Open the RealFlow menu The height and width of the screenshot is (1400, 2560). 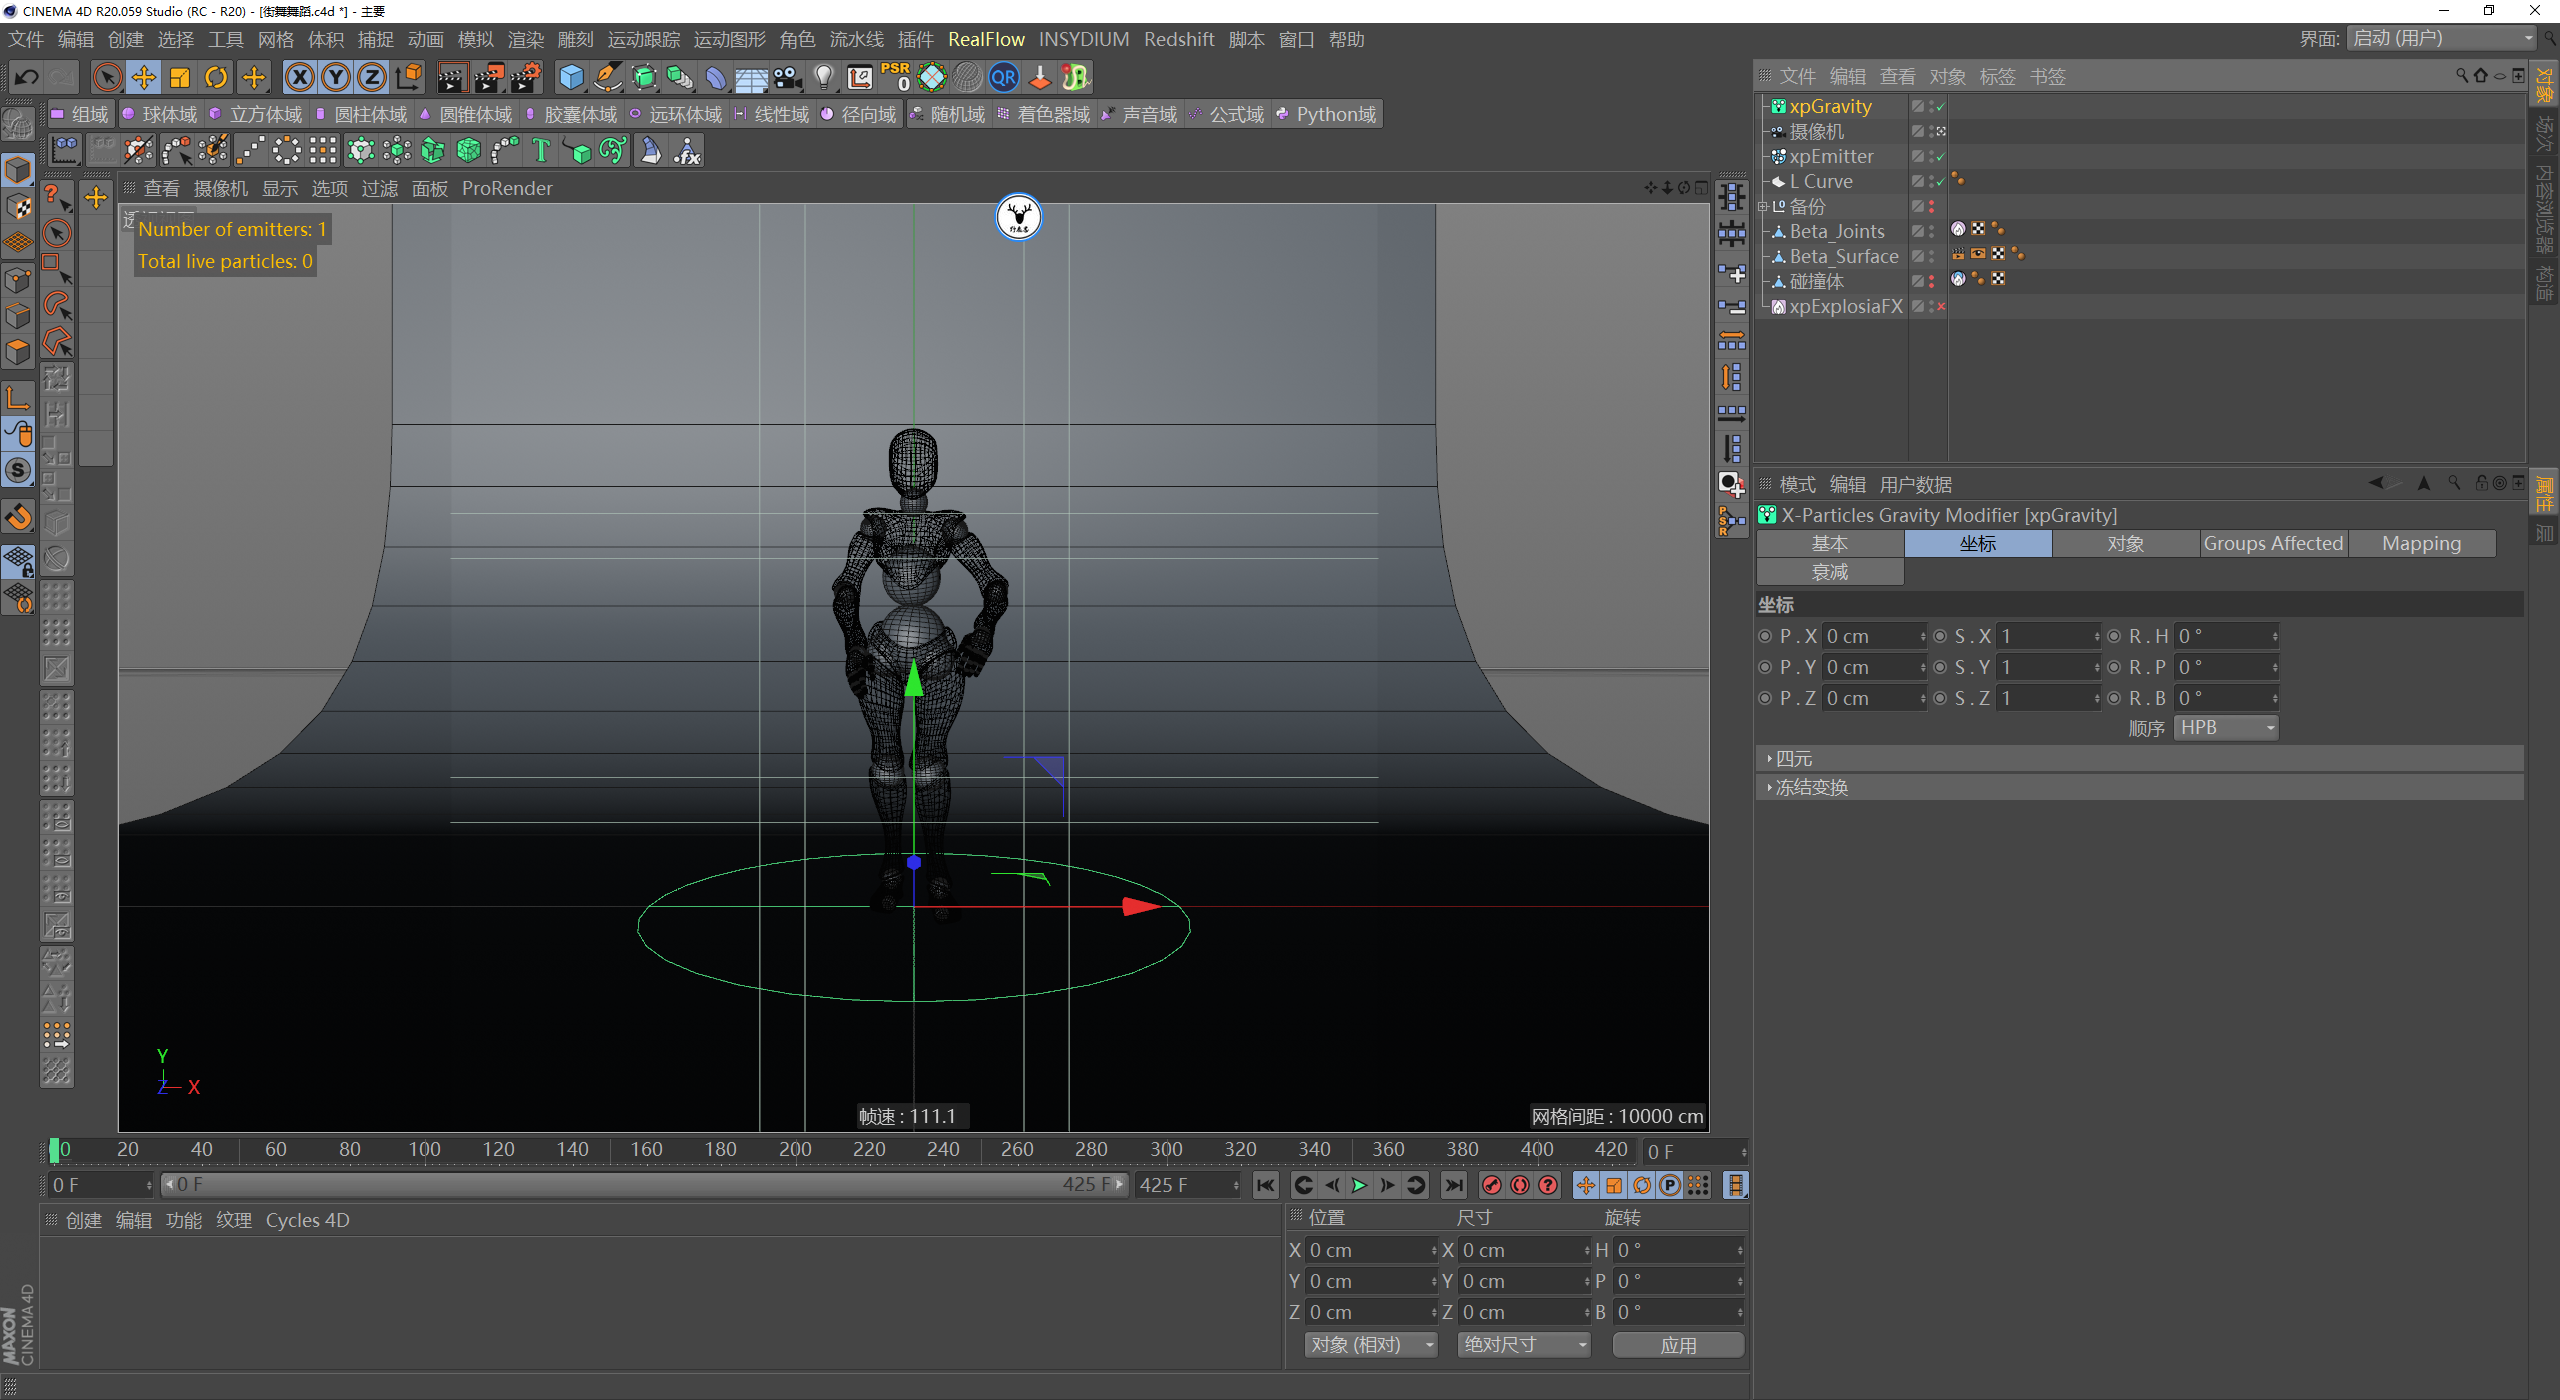pyautogui.click(x=985, y=39)
